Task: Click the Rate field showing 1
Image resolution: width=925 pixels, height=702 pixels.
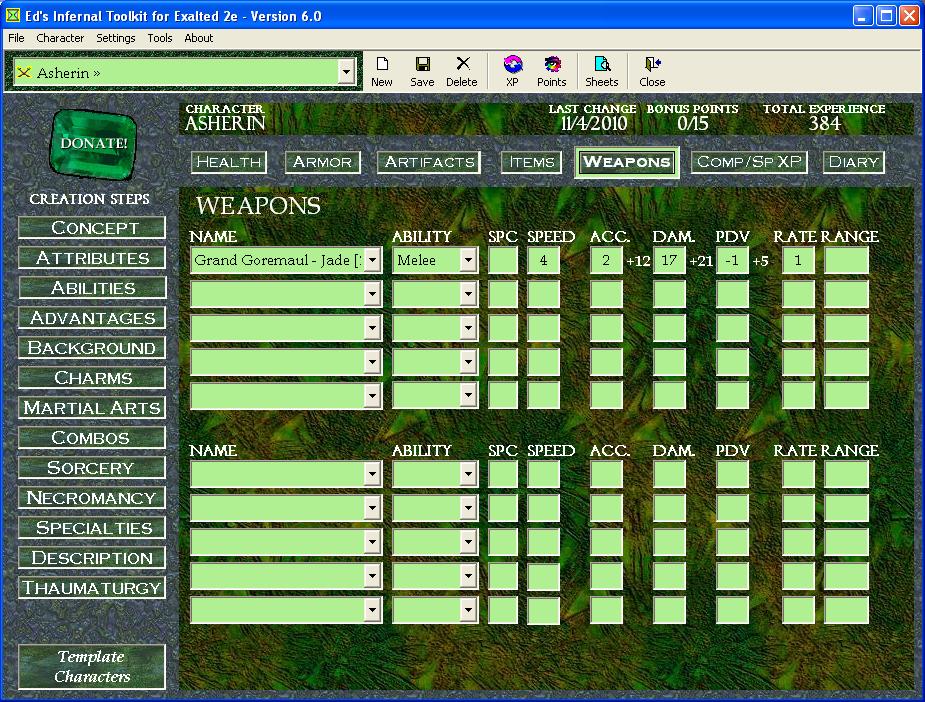Action: [x=798, y=260]
